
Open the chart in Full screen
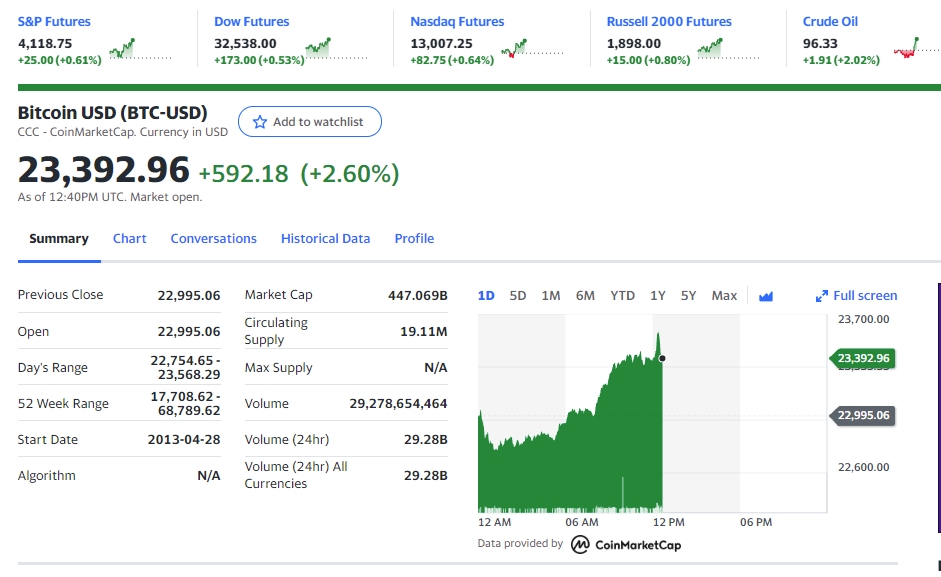(856, 295)
